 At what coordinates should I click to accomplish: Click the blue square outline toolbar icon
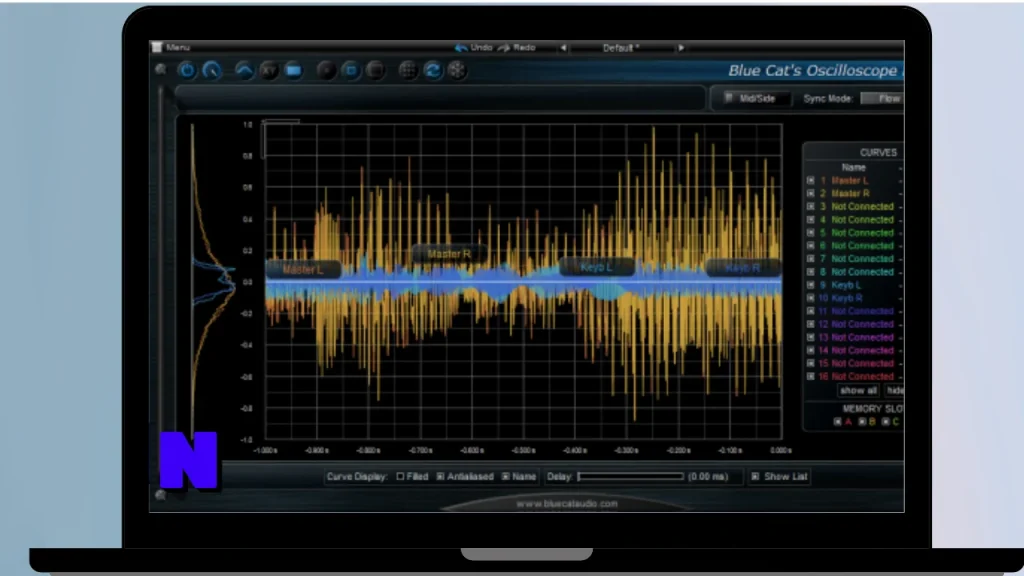(x=351, y=70)
